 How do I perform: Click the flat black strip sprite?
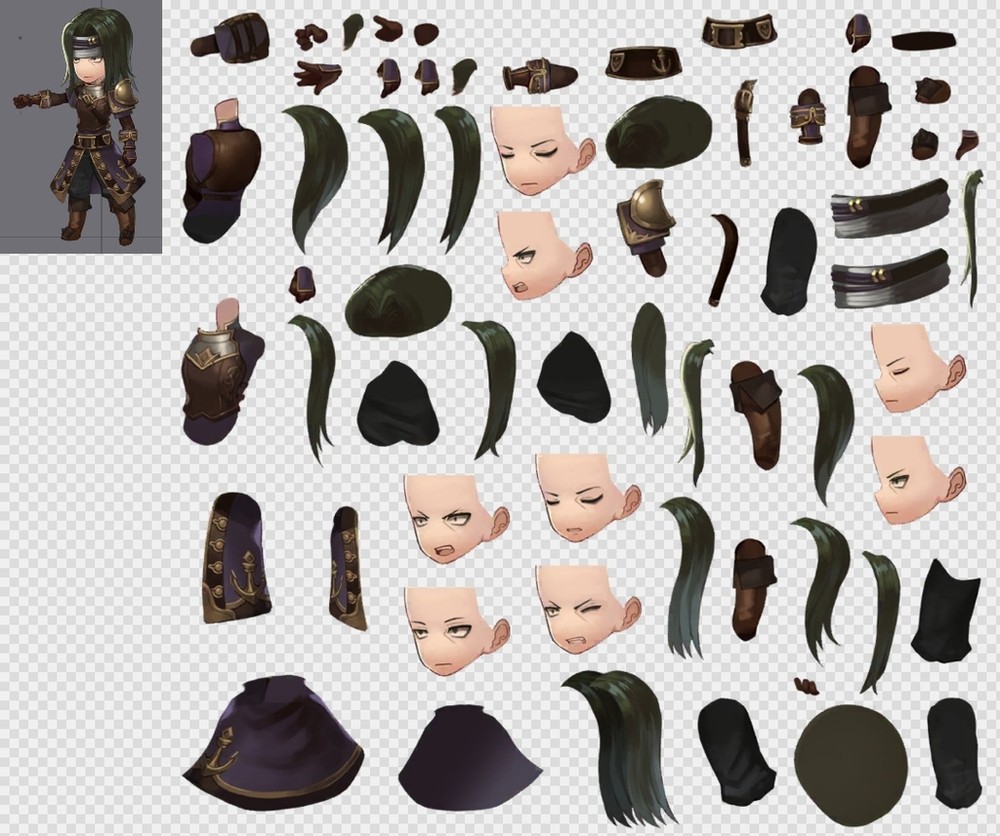coord(922,42)
